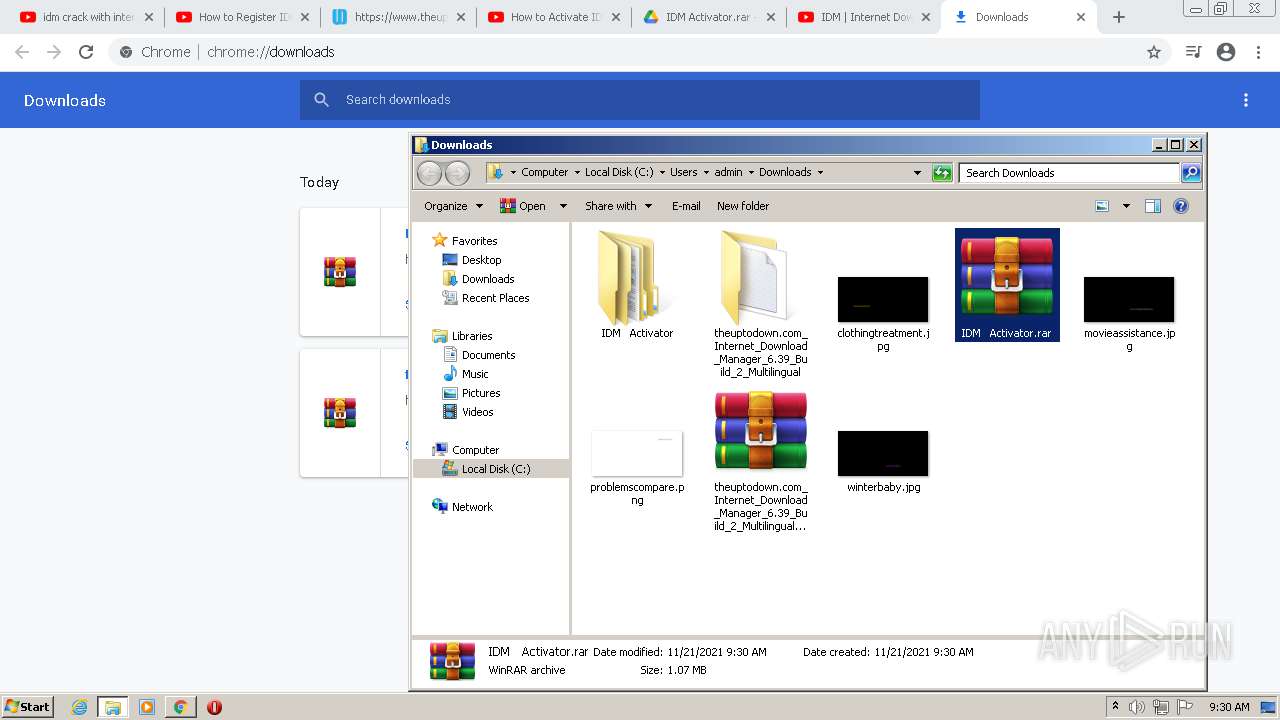Click the Search Downloads input field
This screenshot has height=720, width=1280.
click(x=1068, y=173)
